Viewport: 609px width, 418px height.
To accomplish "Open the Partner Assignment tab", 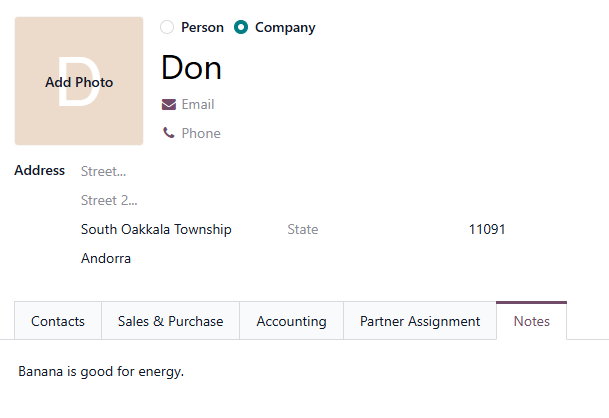I will pyautogui.click(x=420, y=321).
